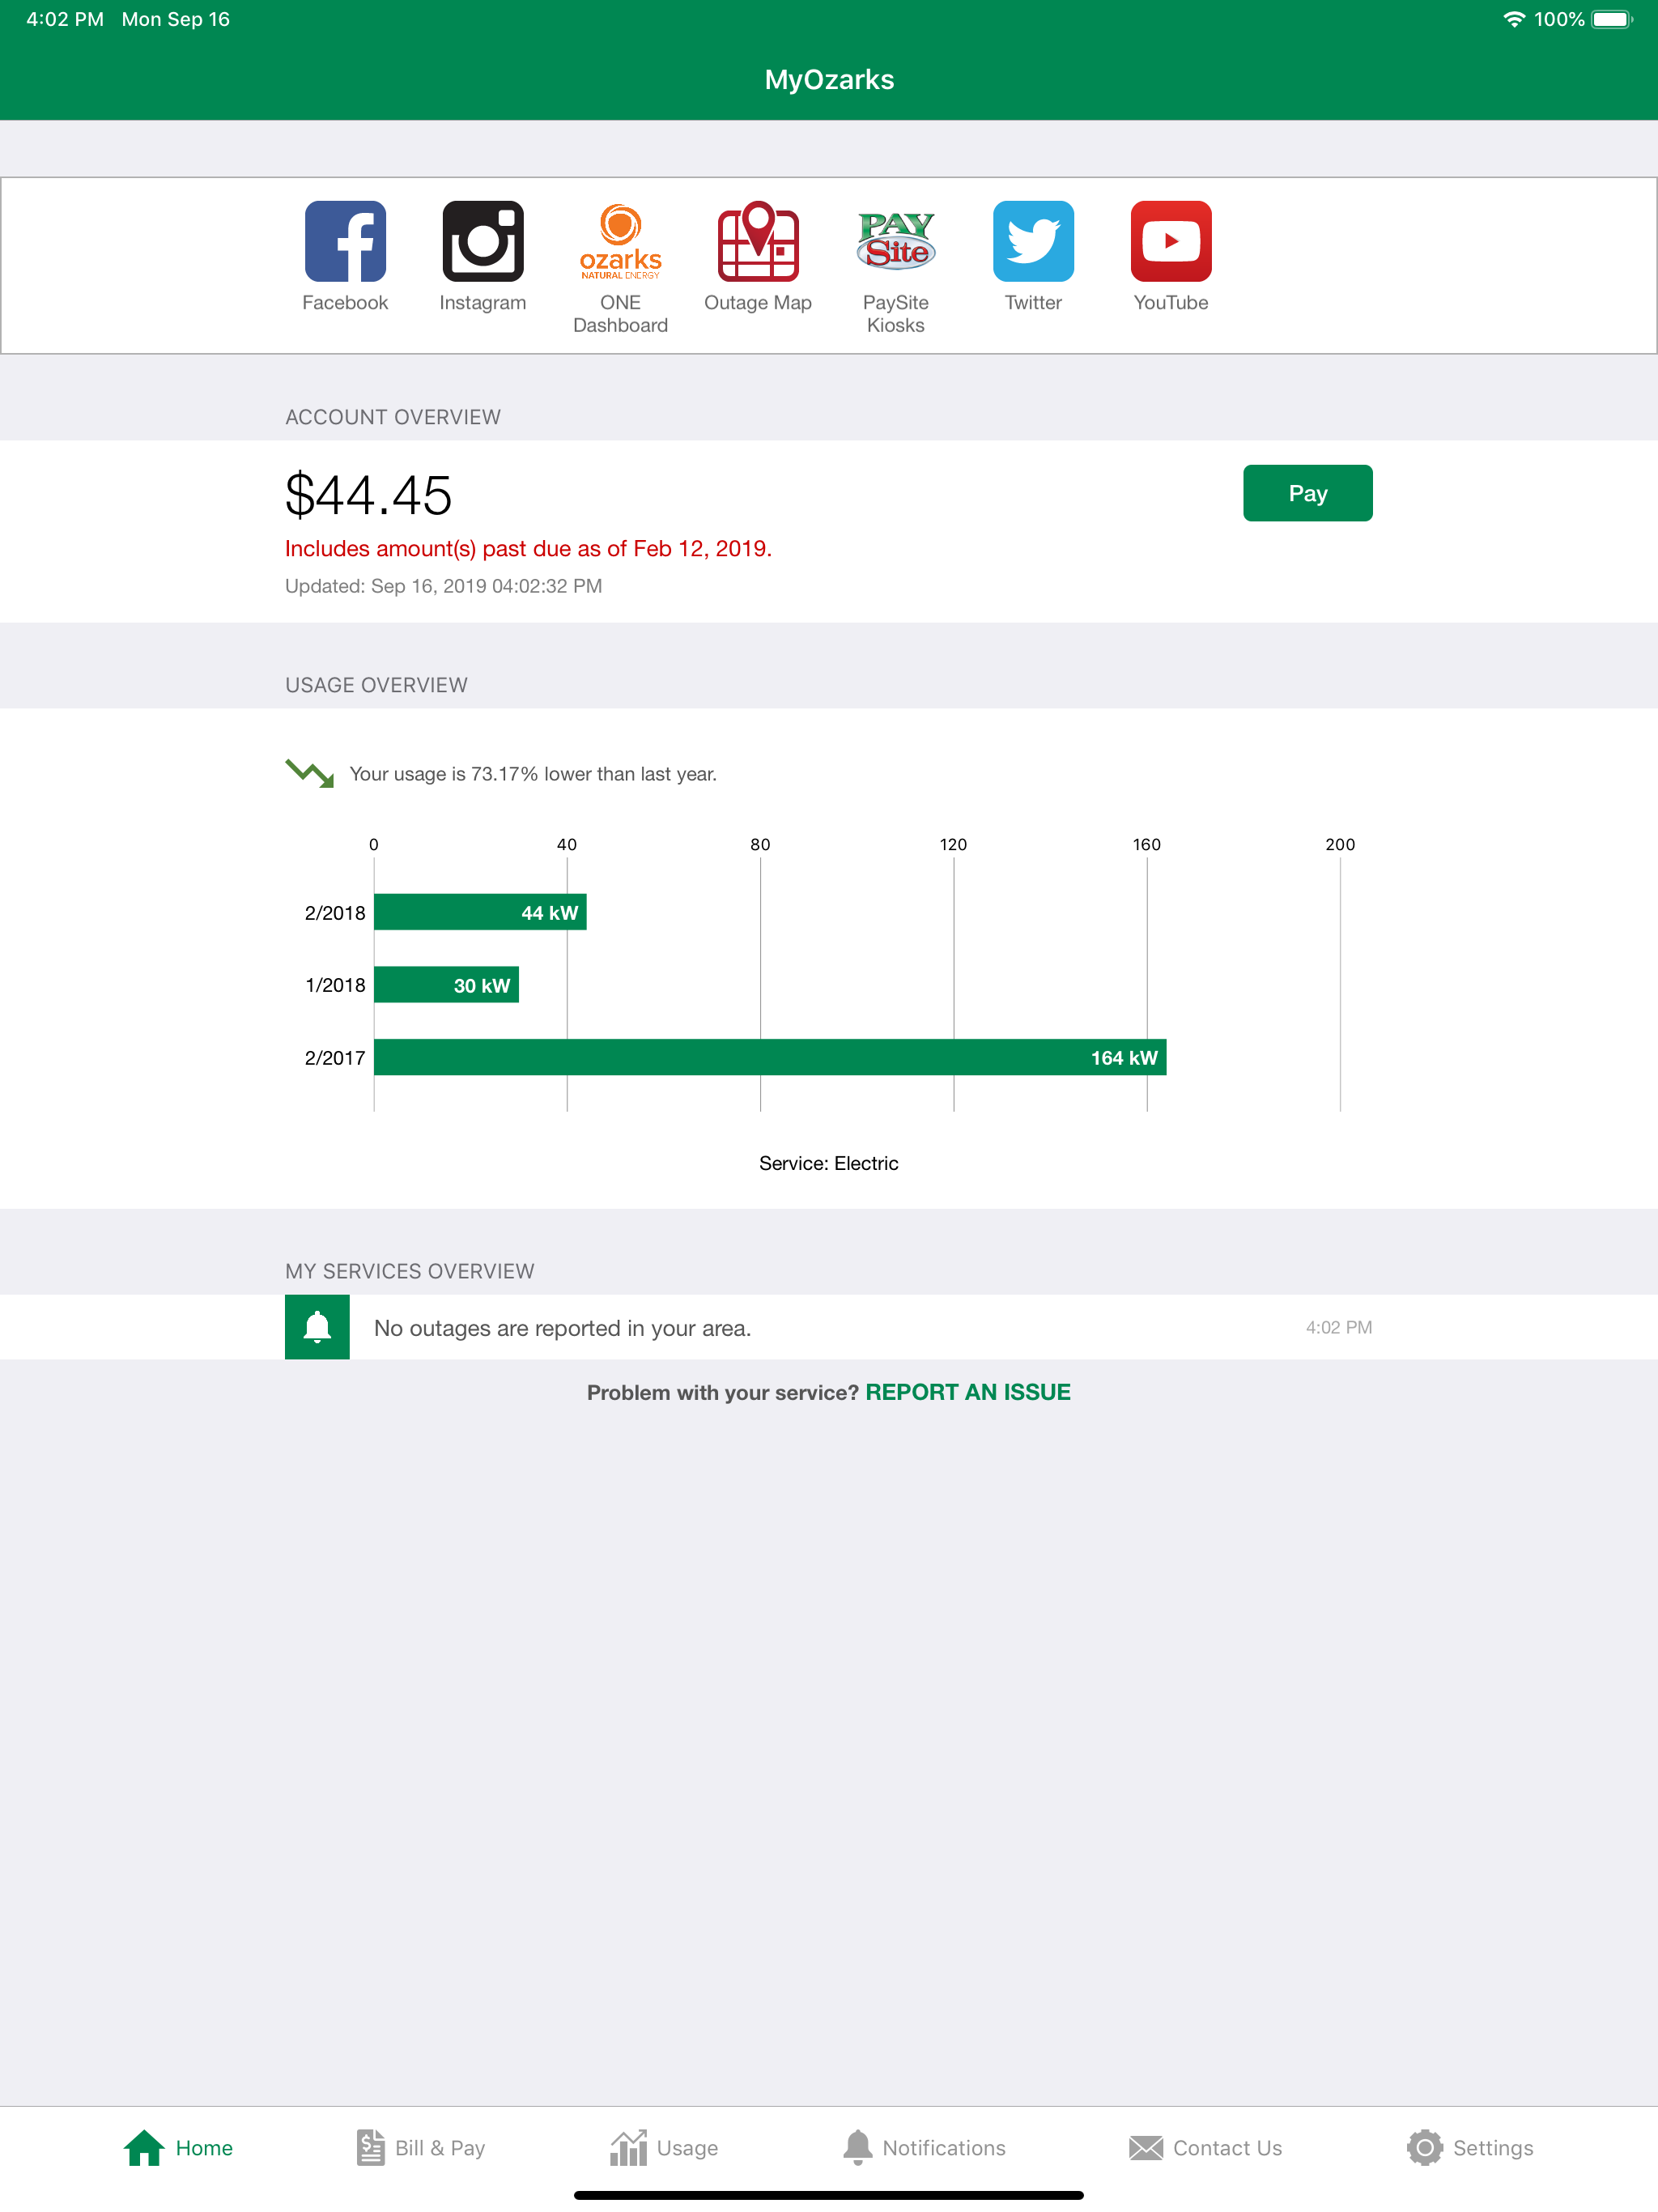1658x2212 pixels.
Task: Tap the no outages reported notification row
Action: pos(829,1327)
